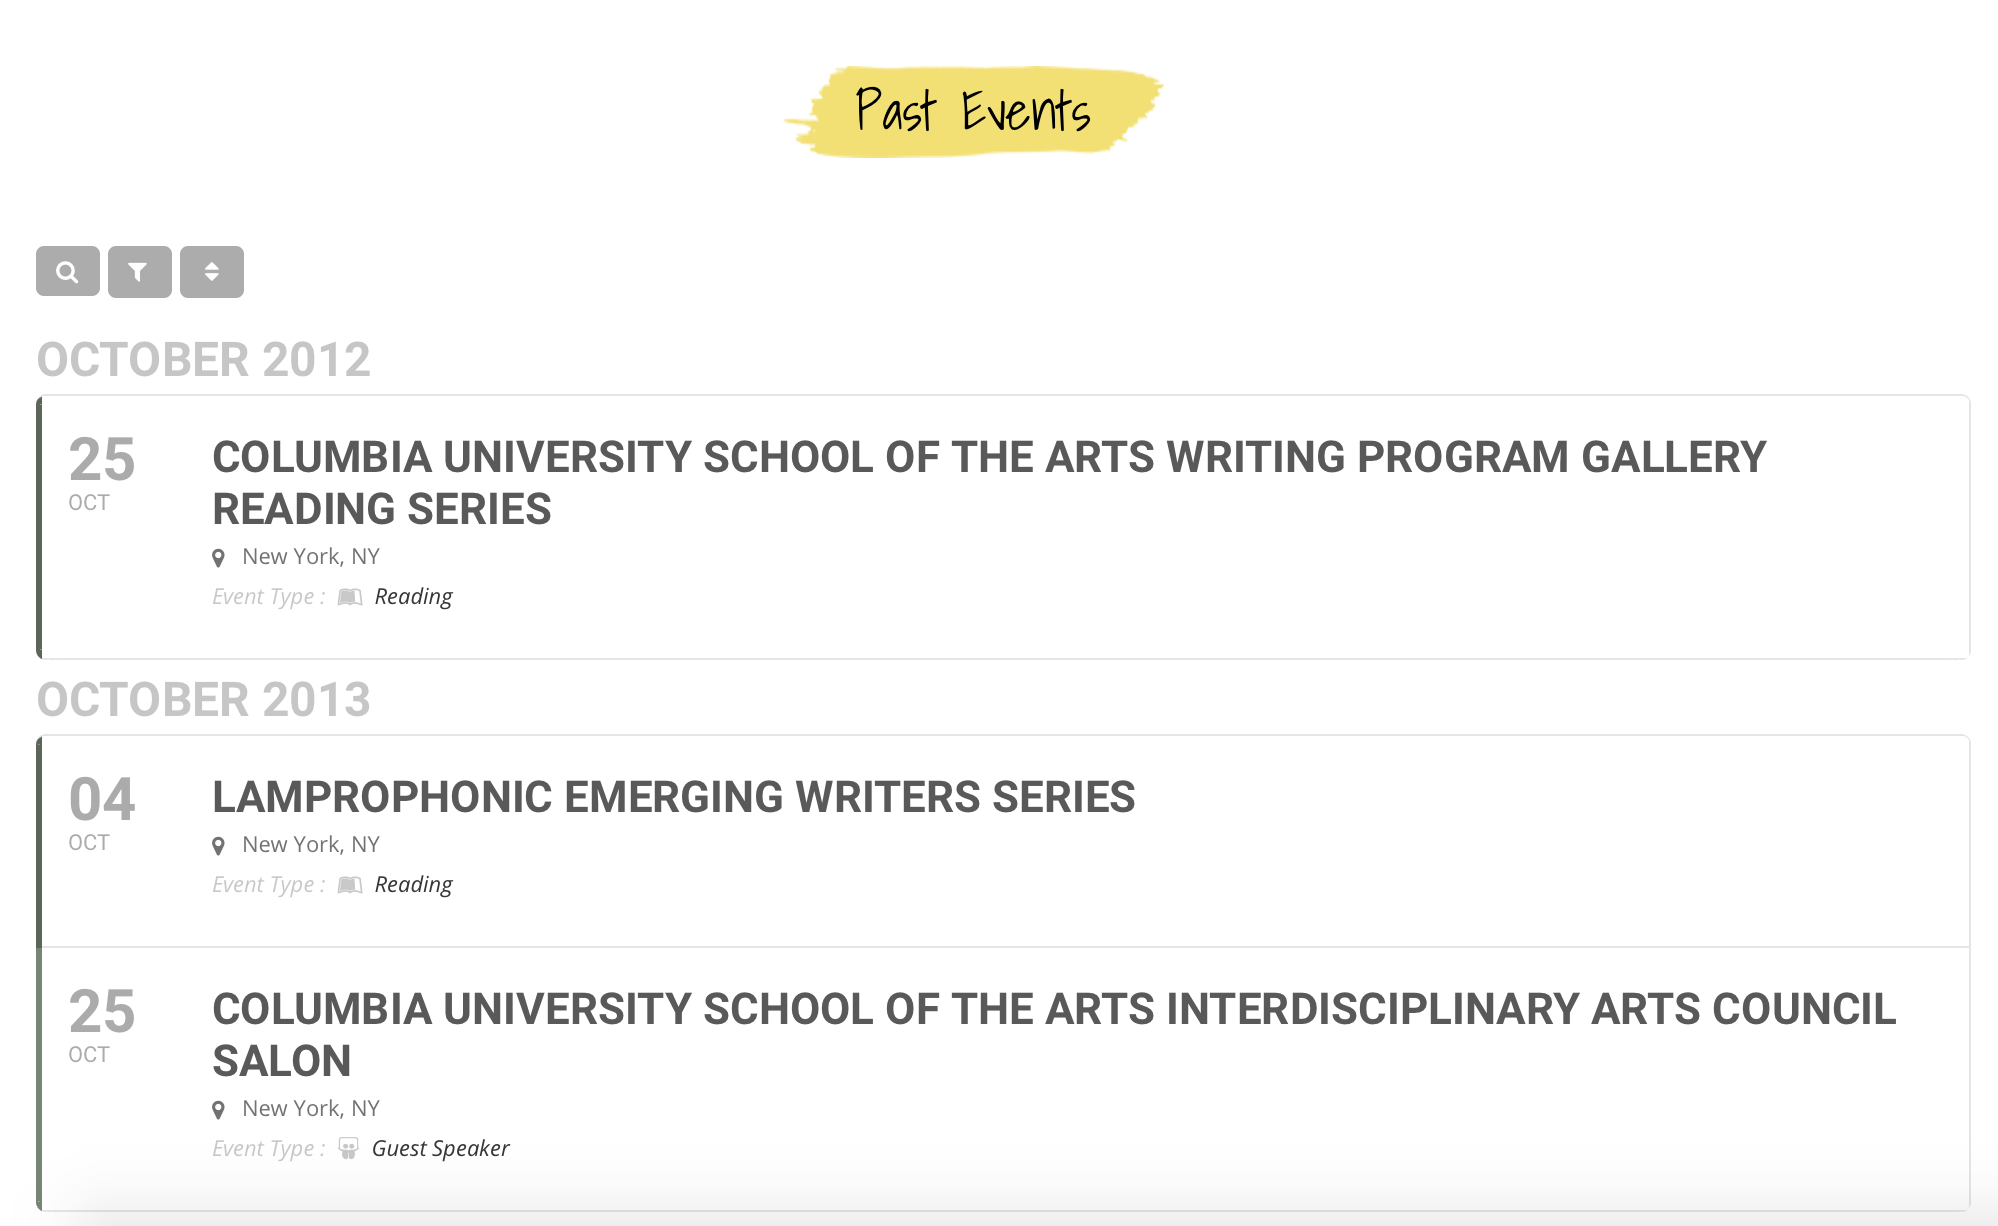Toggle the sort order arrows button

tap(211, 272)
